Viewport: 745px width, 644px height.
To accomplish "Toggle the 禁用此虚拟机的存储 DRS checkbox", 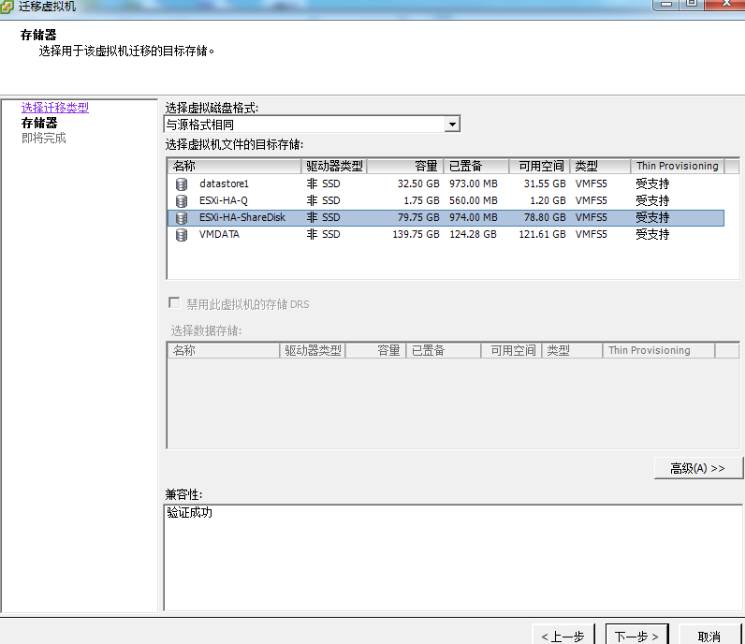I will (x=175, y=303).
